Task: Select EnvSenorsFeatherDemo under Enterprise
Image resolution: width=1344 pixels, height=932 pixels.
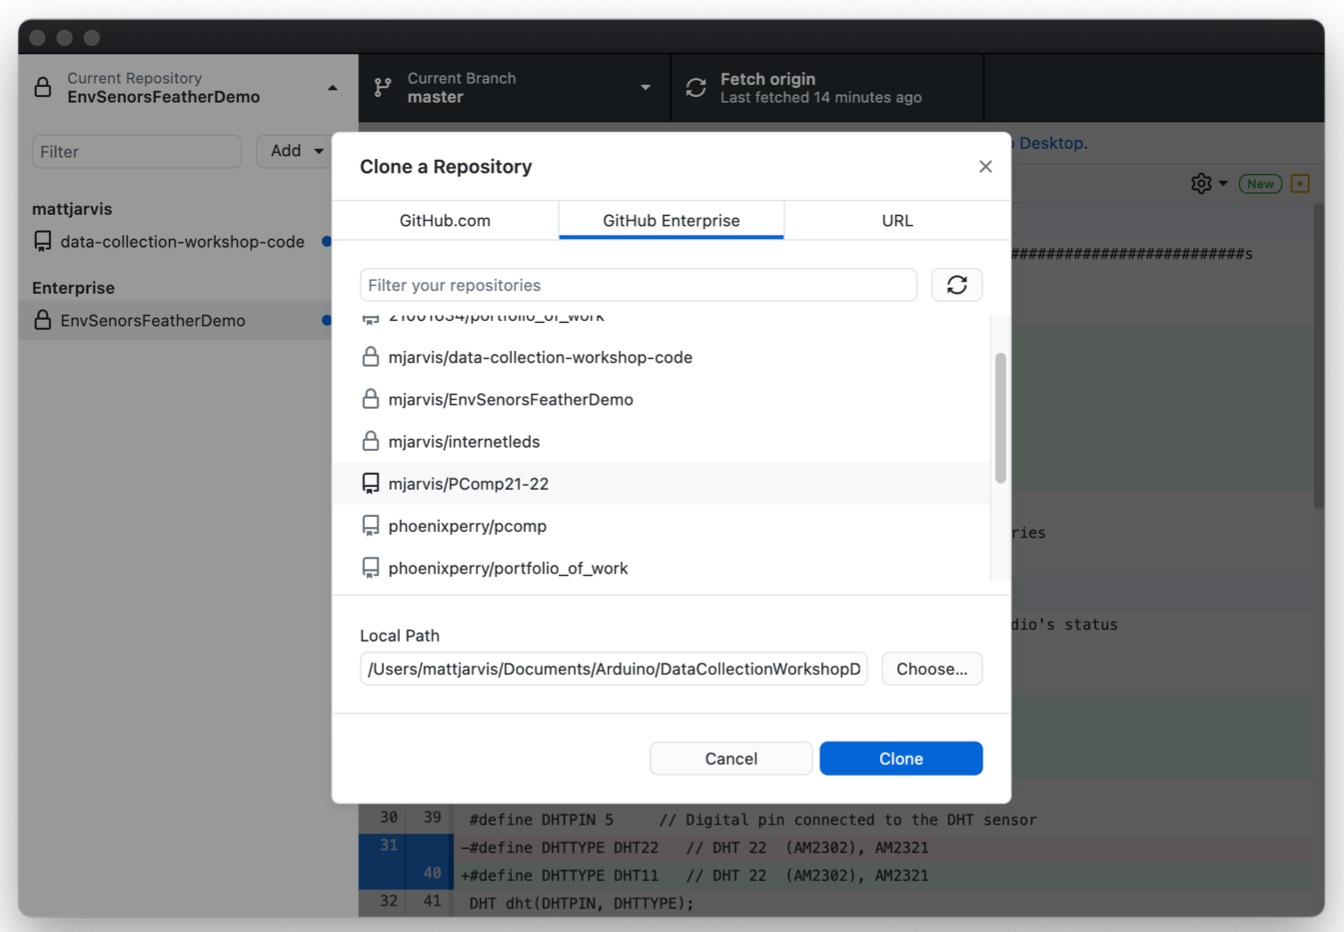Action: [175, 321]
